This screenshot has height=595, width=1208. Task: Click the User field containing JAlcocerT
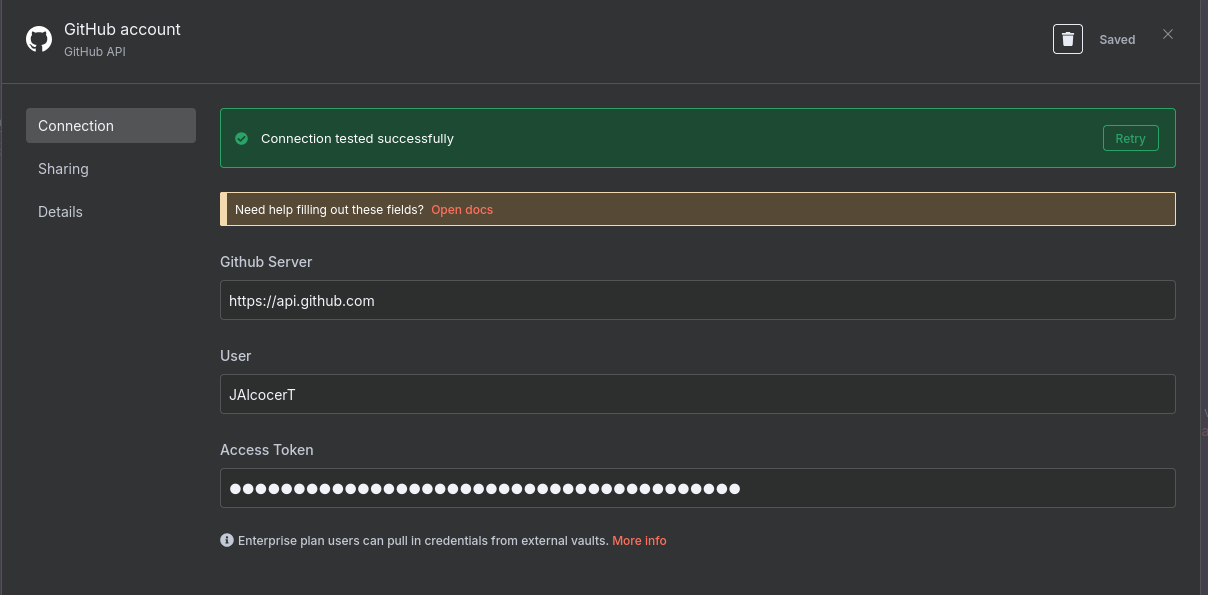click(x=697, y=394)
